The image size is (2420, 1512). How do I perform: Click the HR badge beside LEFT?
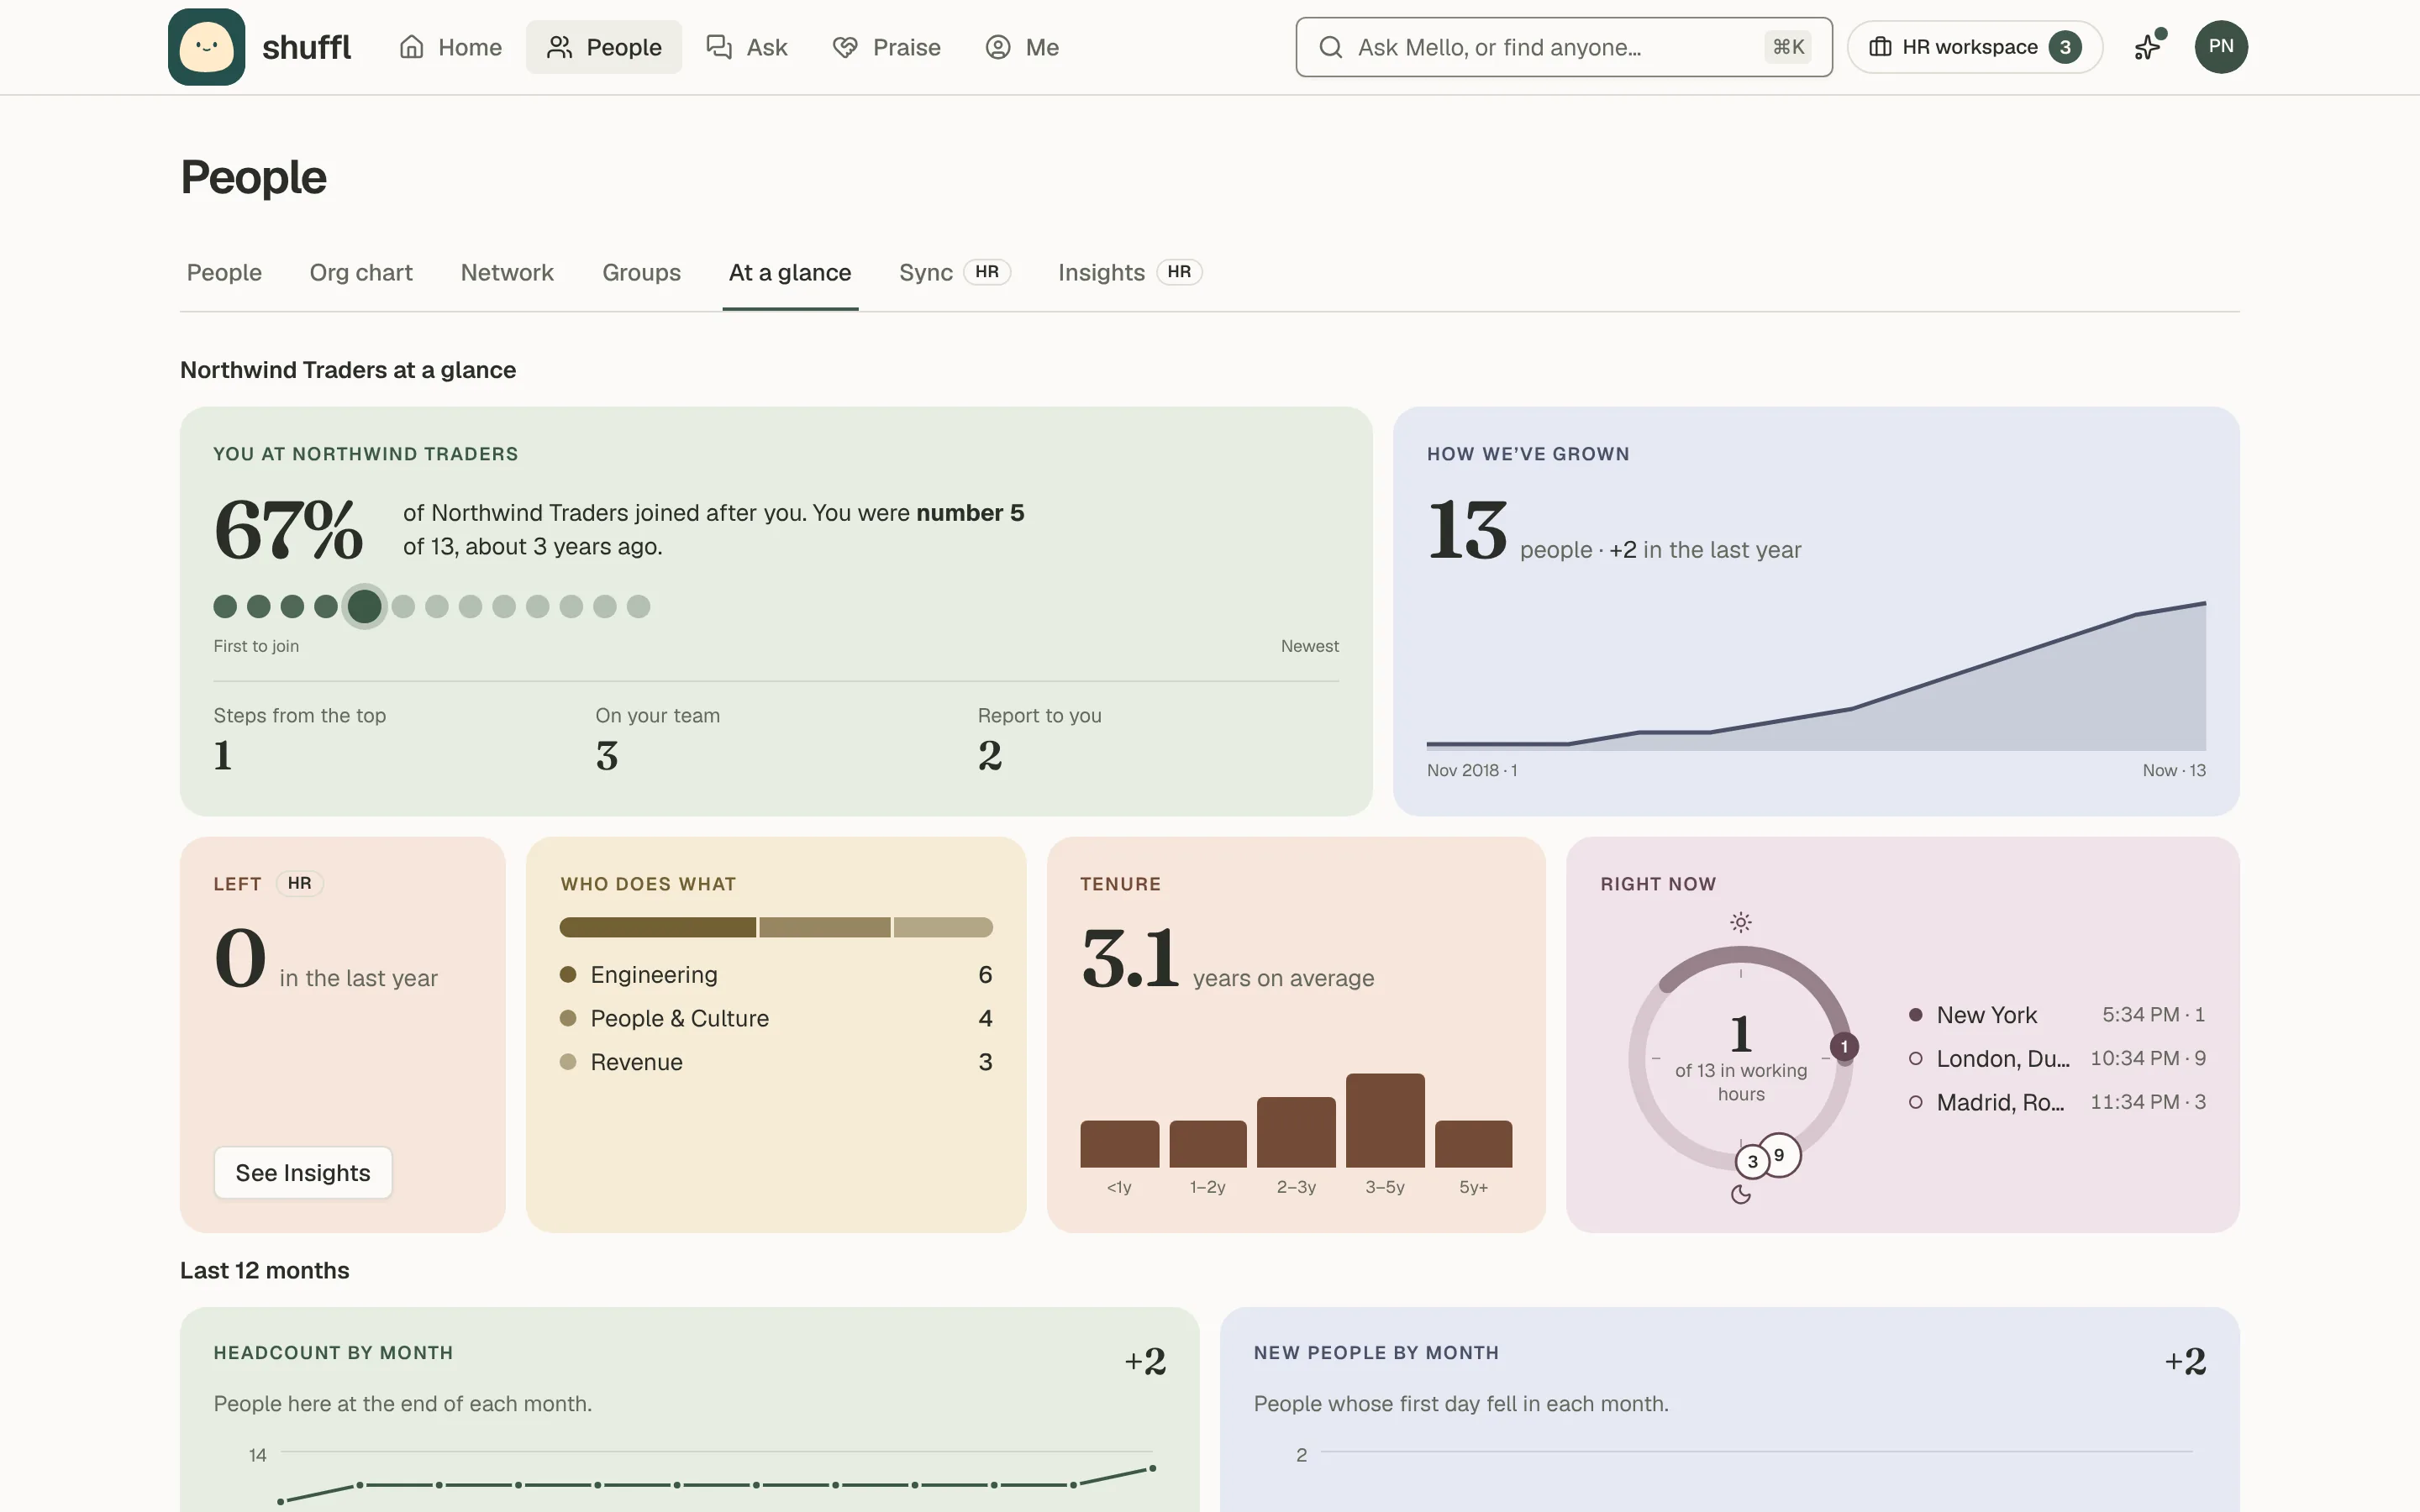pyautogui.click(x=299, y=883)
